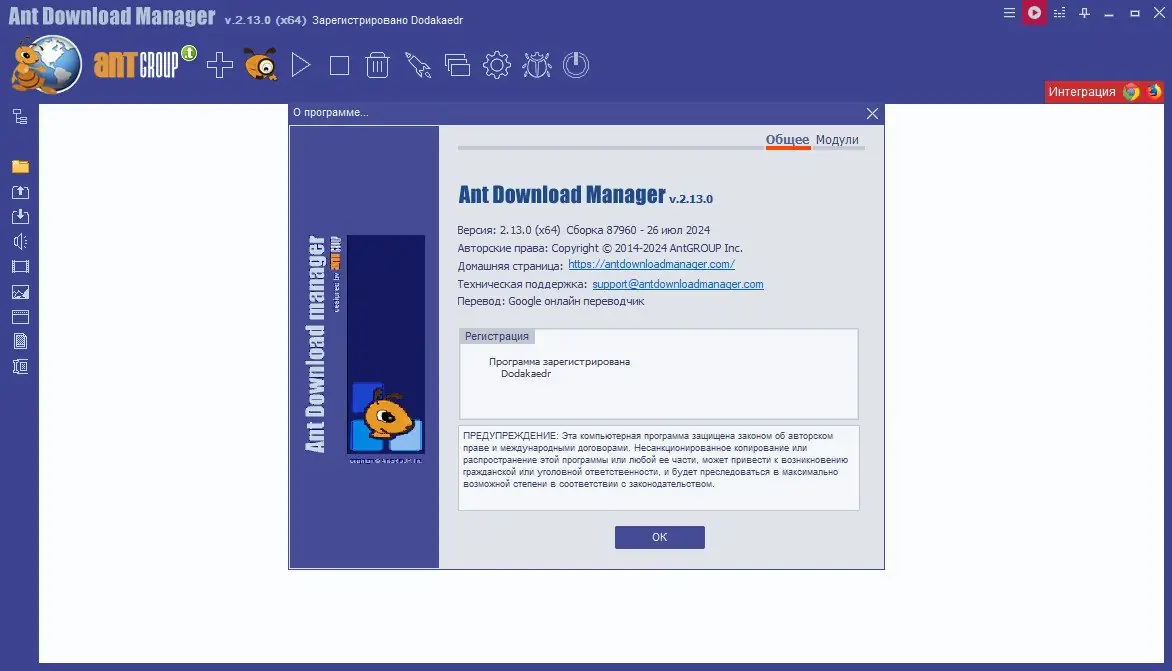1172x671 pixels.
Task: Click the Firefox integration icon
Action: click(x=1154, y=92)
